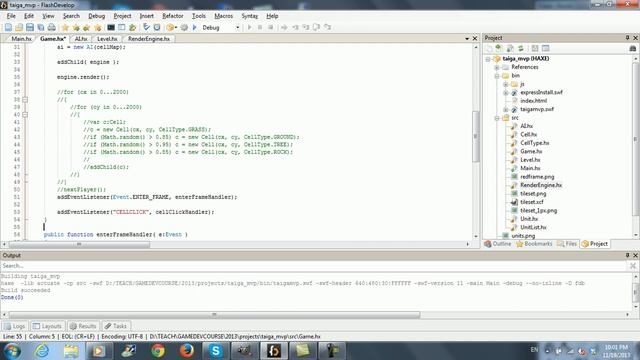
Task: Open Firefox from the taskbar
Action: point(187,351)
